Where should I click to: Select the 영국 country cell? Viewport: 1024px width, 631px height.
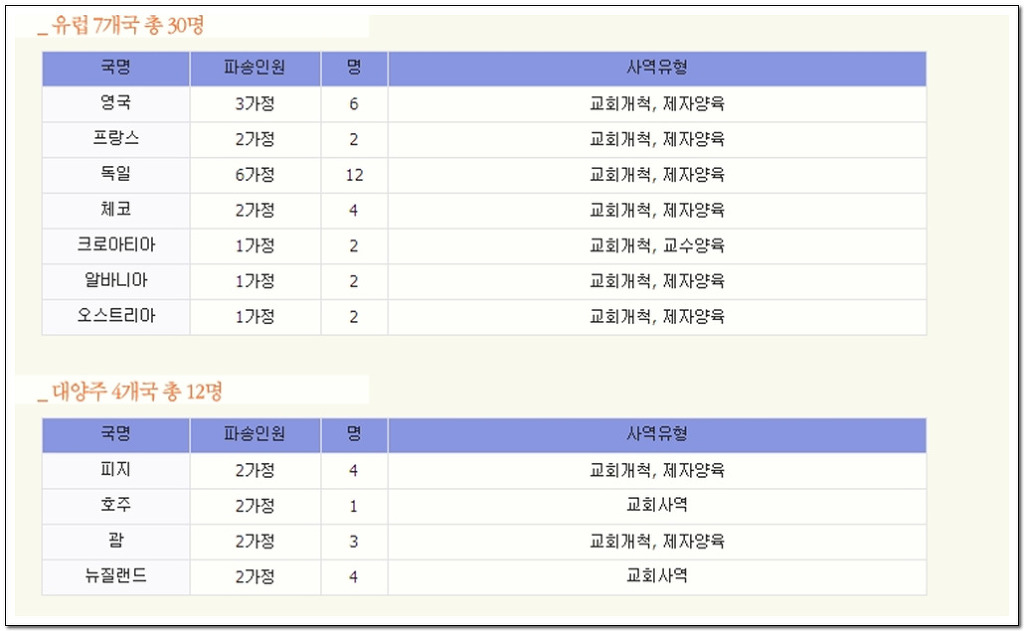(116, 104)
